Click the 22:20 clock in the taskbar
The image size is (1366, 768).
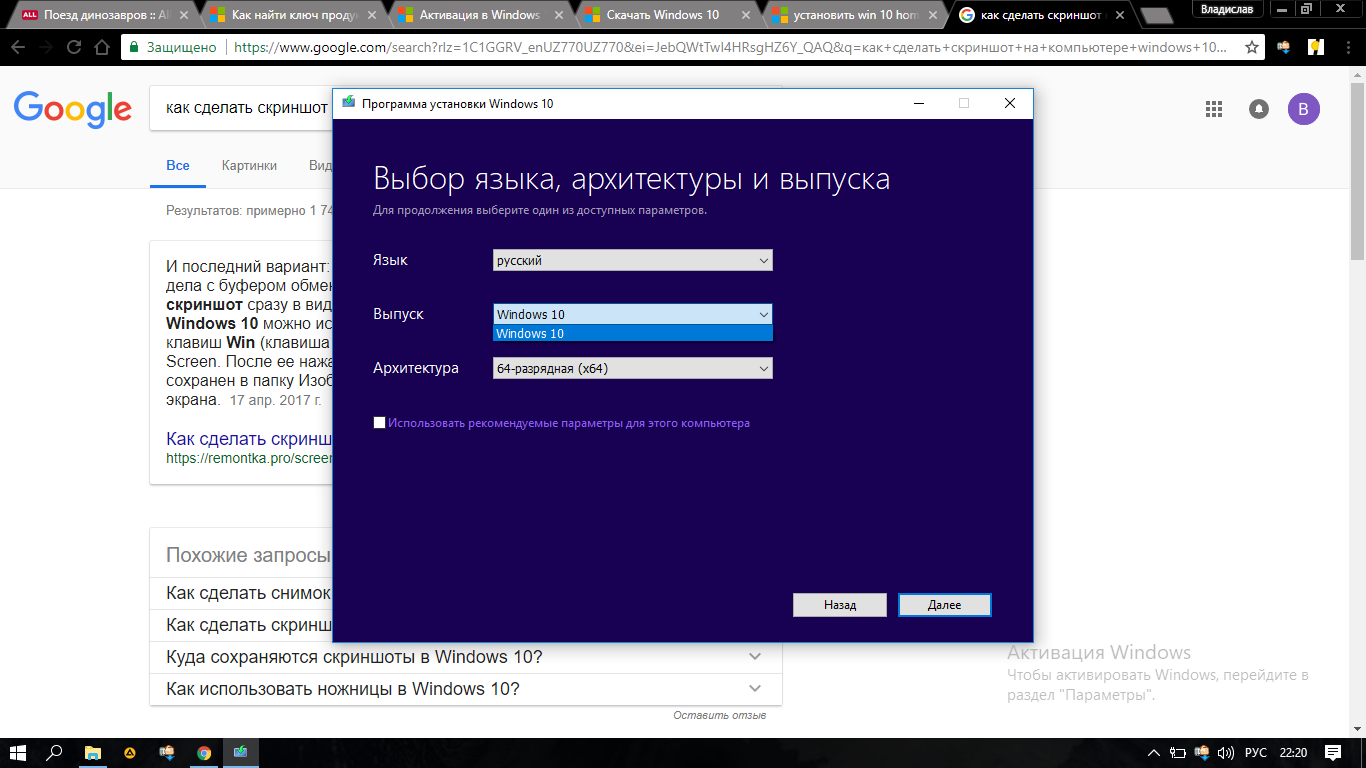(x=1293, y=753)
